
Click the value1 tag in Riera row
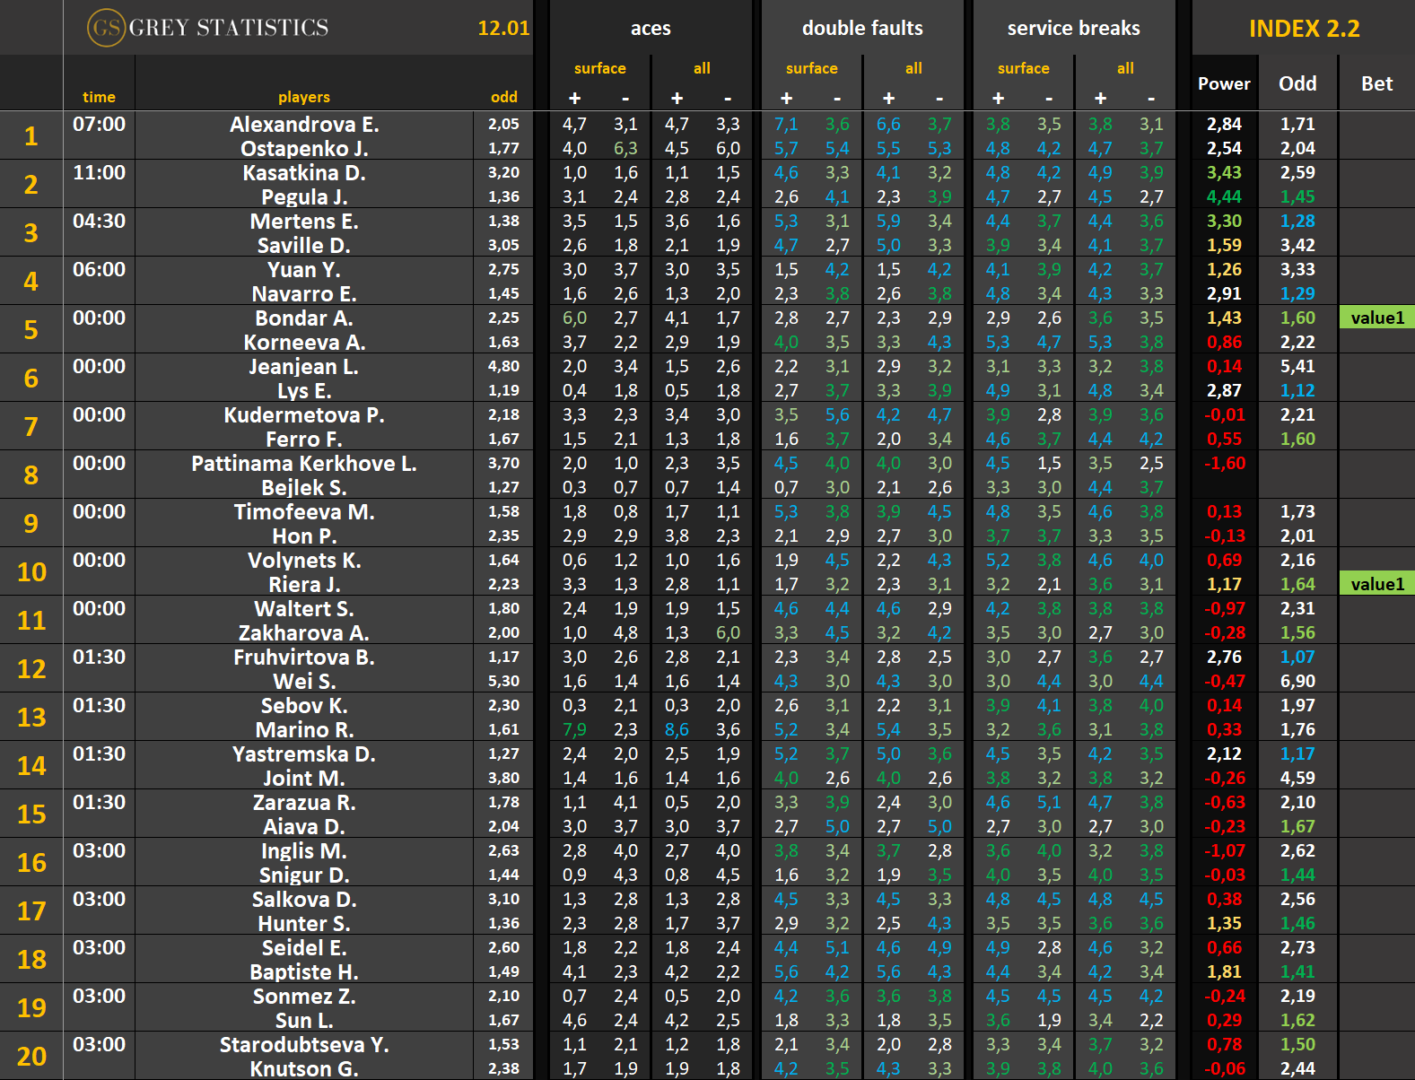1377,584
